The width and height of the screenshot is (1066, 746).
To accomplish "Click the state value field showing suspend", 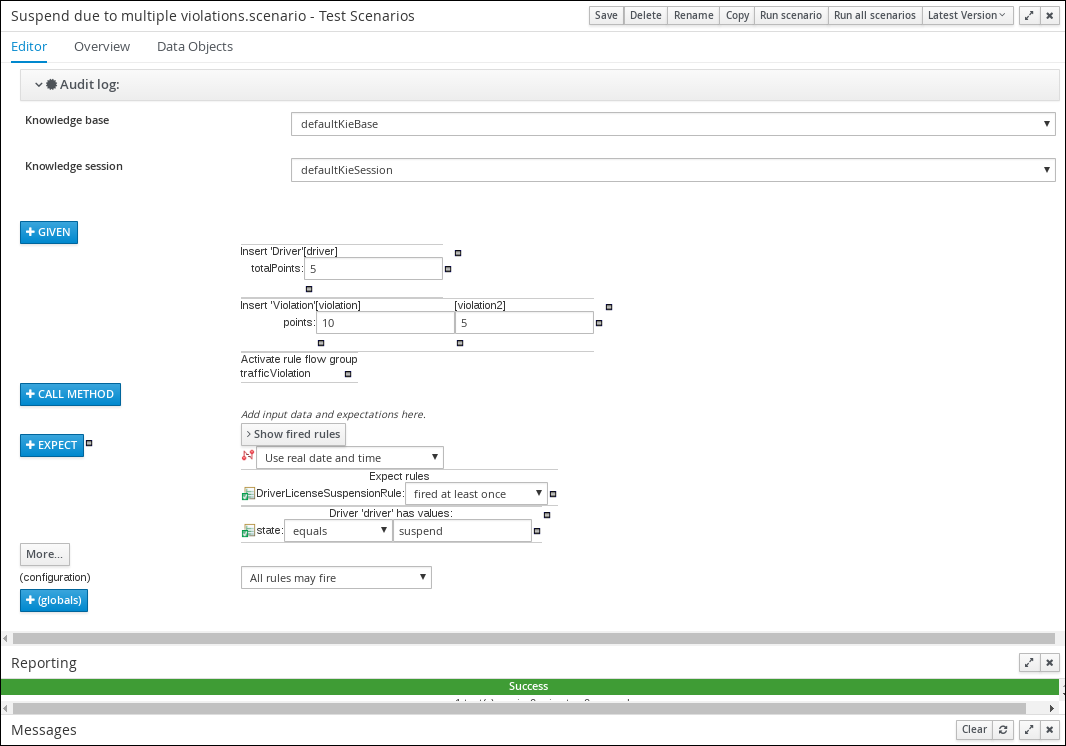I will [x=462, y=530].
